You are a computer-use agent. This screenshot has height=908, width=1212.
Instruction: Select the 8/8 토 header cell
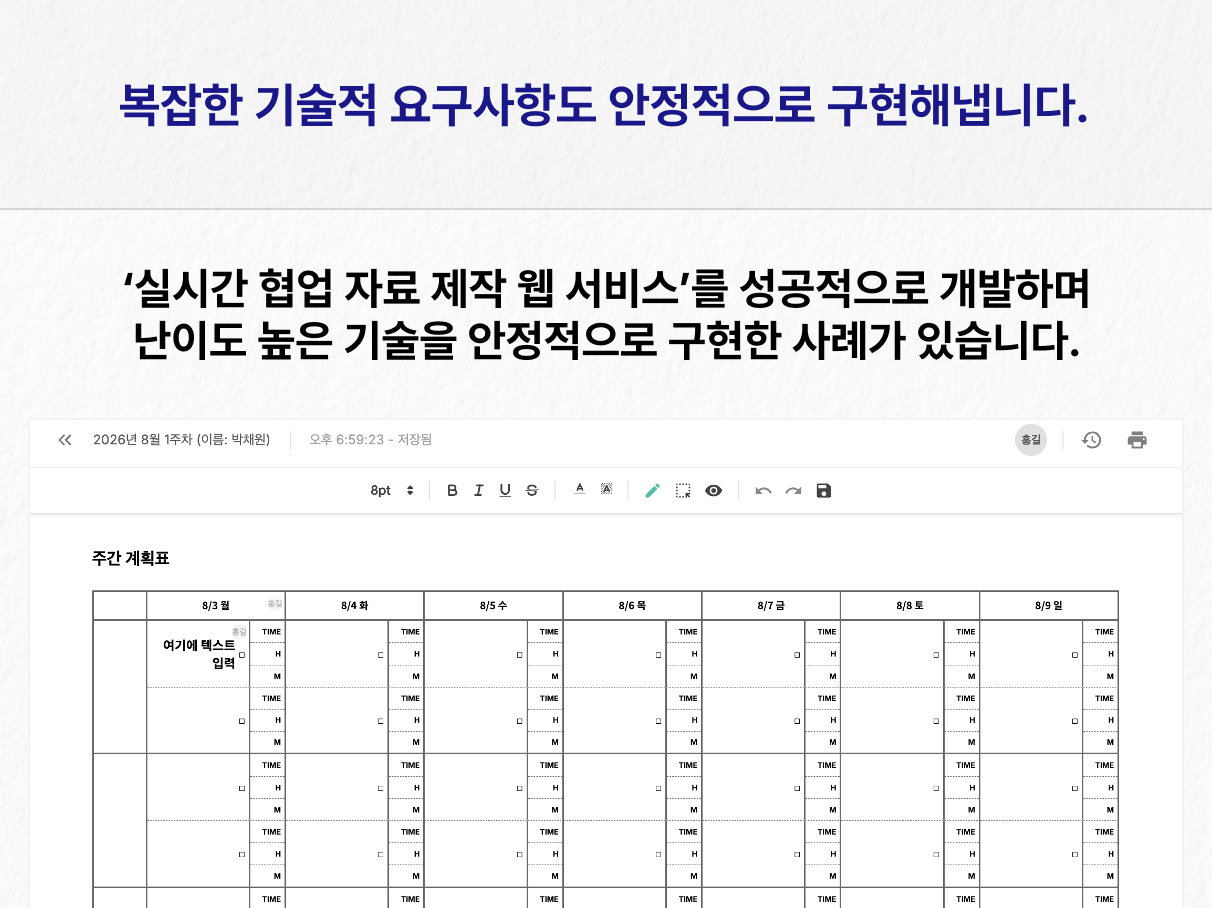pyautogui.click(x=910, y=606)
